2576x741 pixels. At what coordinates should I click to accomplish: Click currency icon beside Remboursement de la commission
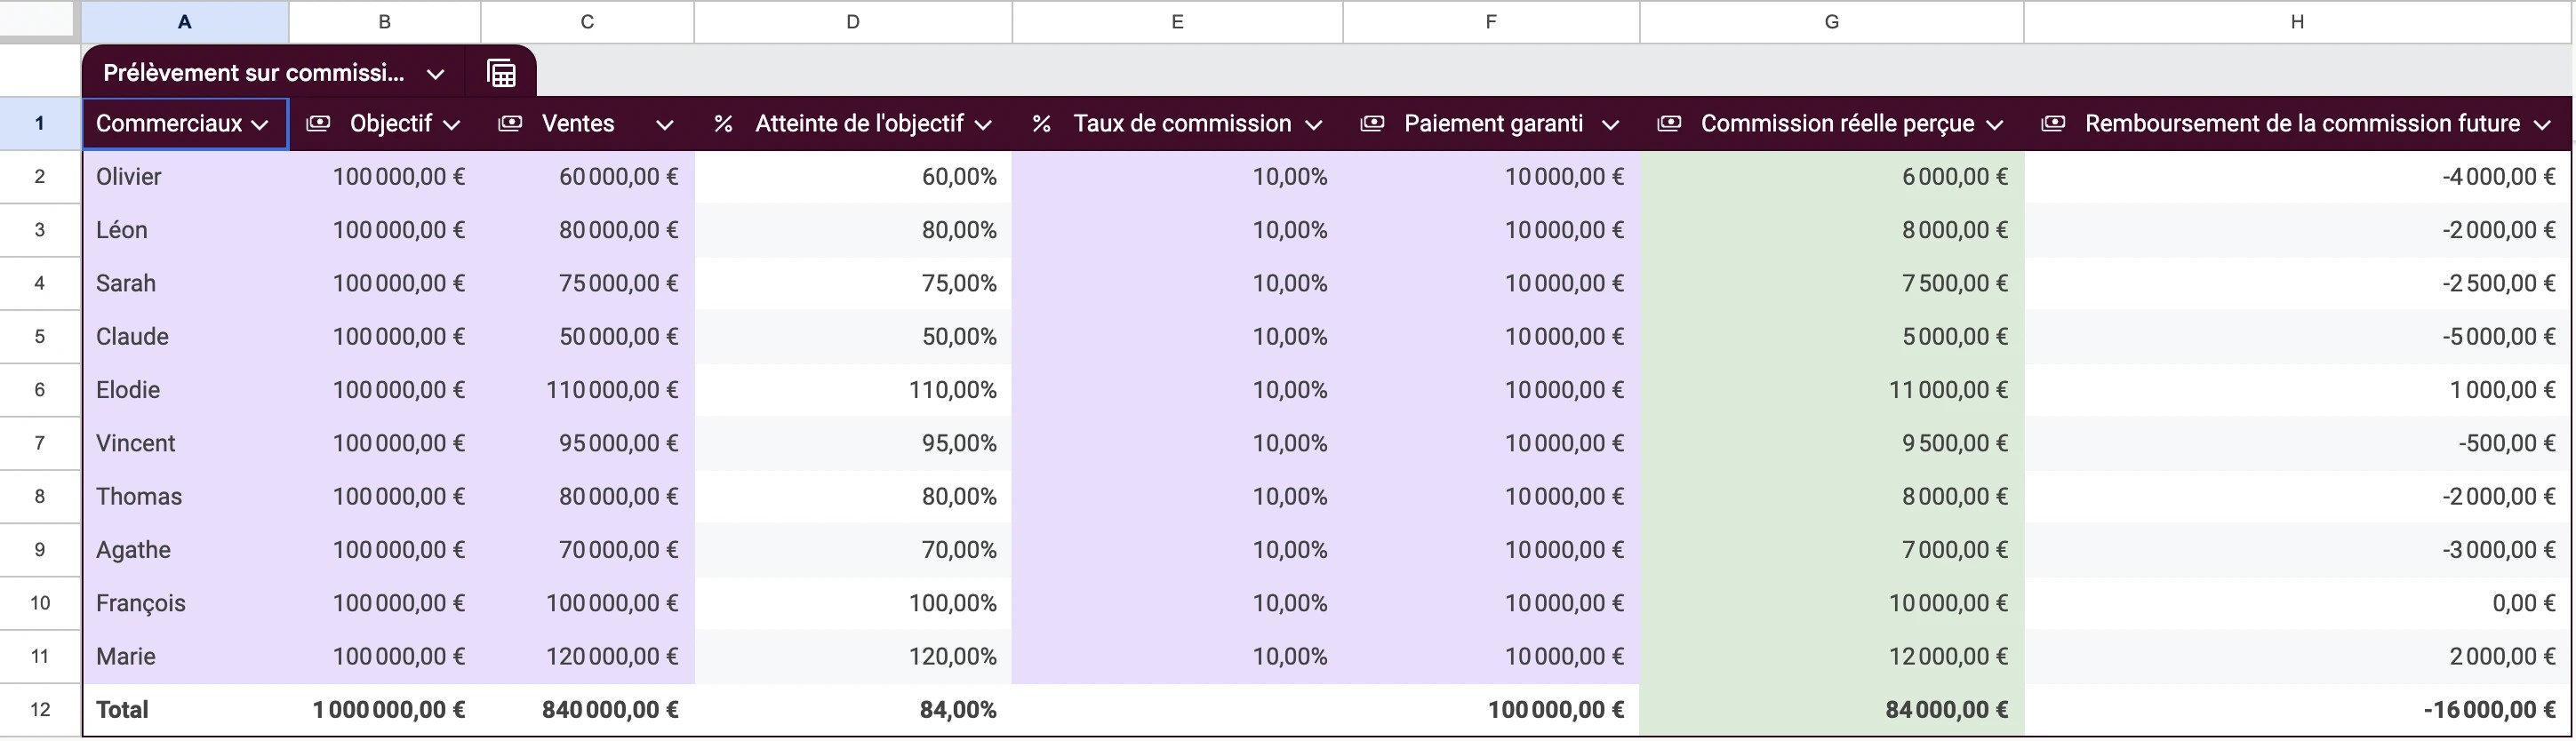pyautogui.click(x=2053, y=123)
